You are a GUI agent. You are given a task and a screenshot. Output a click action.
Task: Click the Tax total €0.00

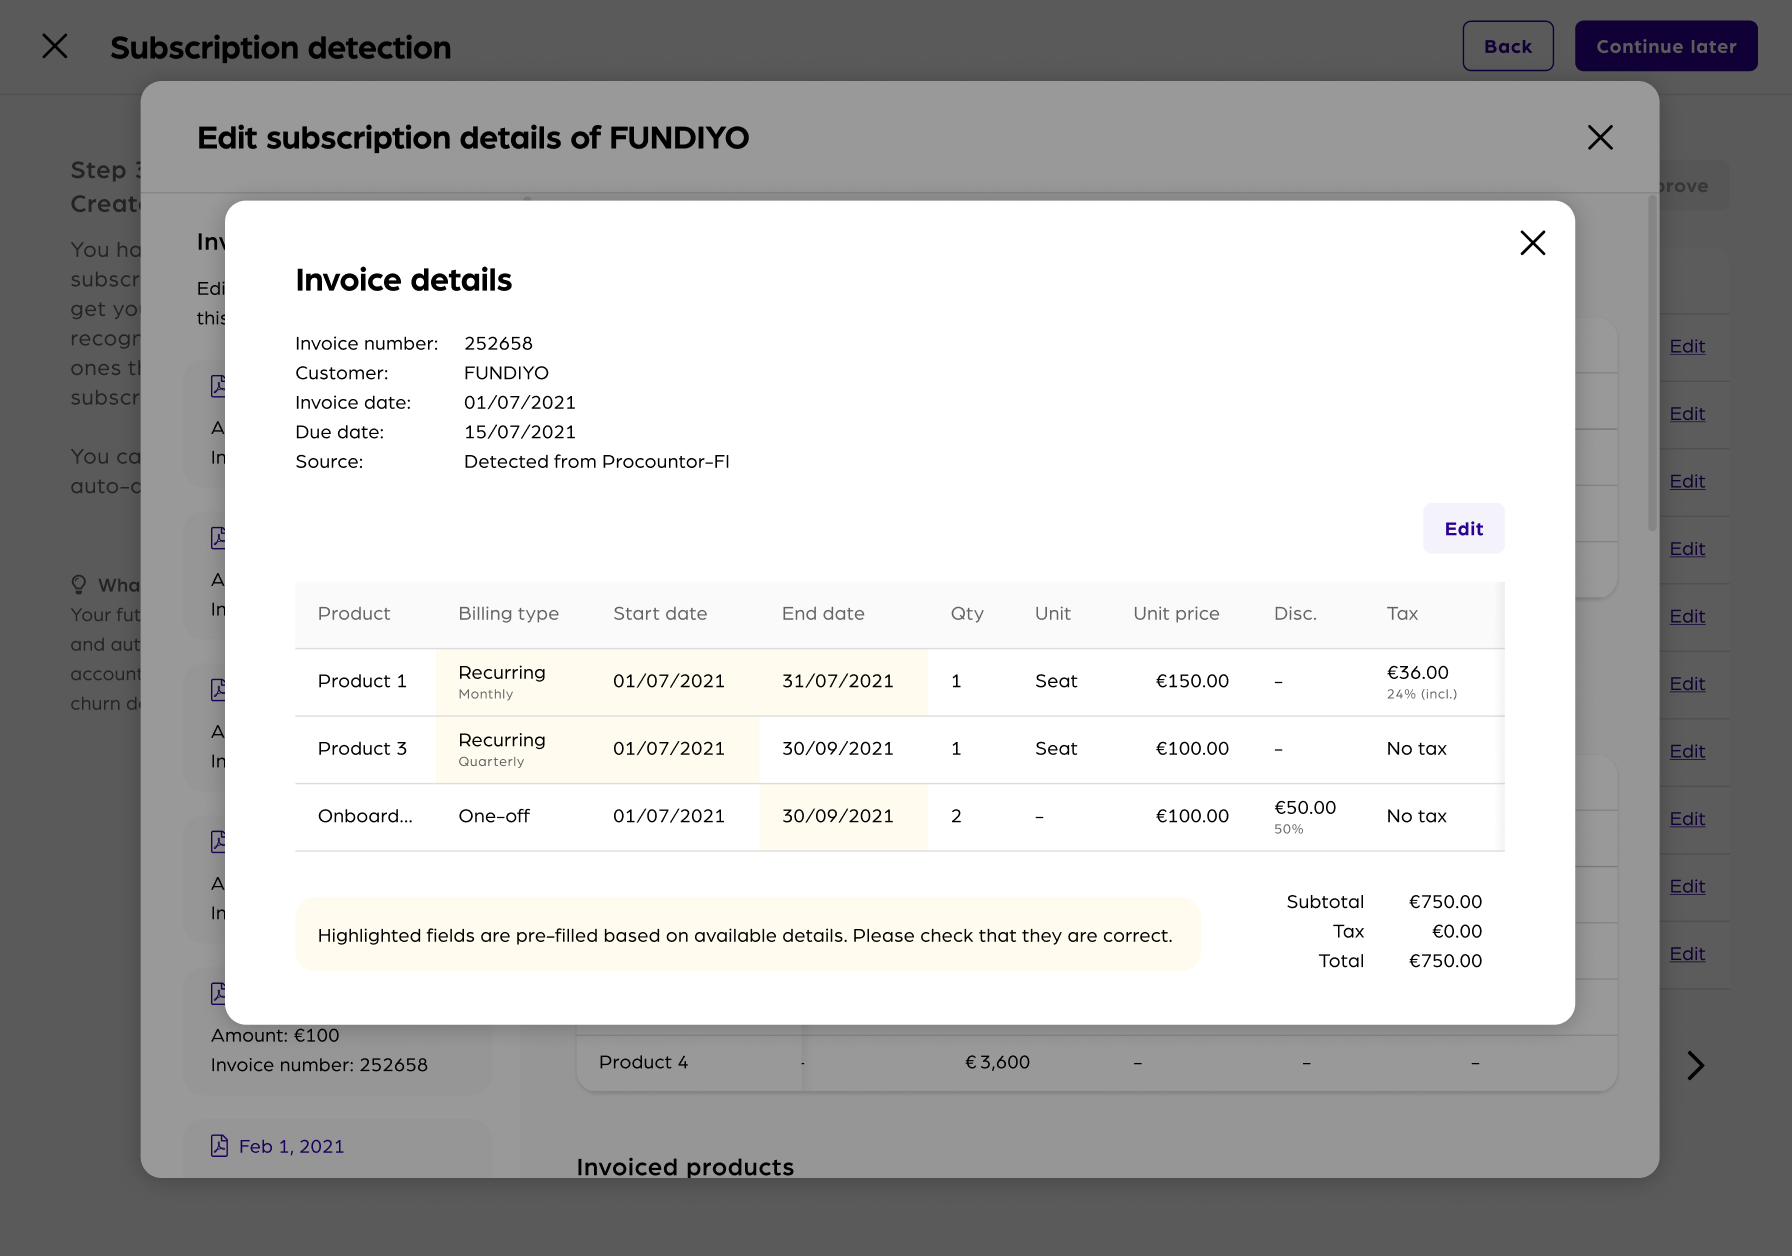pos(1457,932)
